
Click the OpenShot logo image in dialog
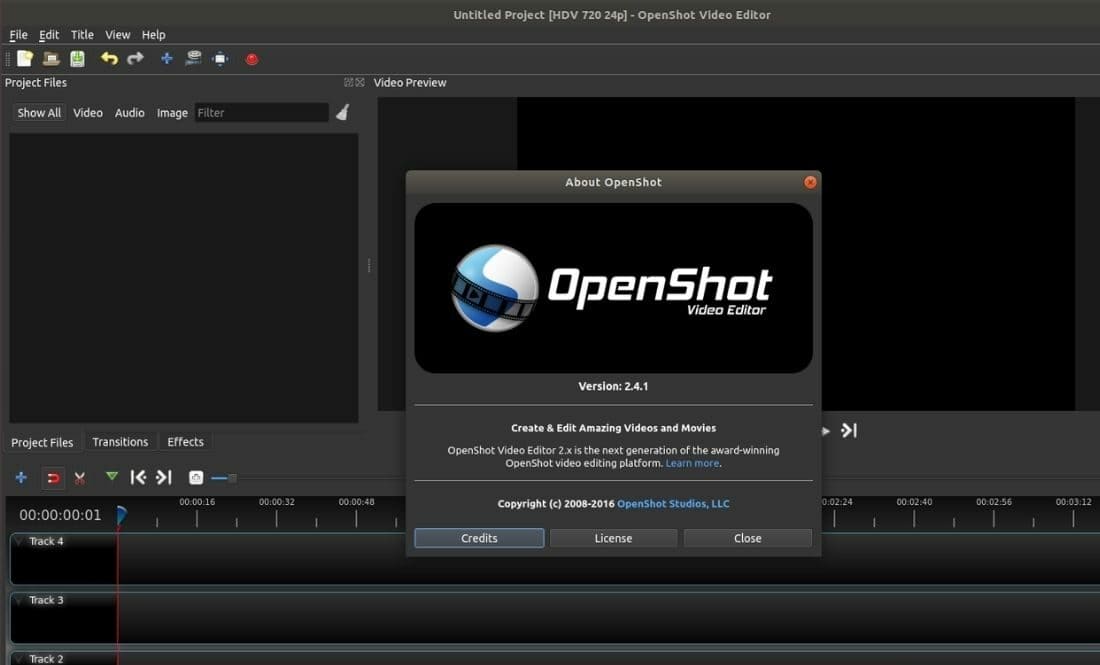coord(613,288)
